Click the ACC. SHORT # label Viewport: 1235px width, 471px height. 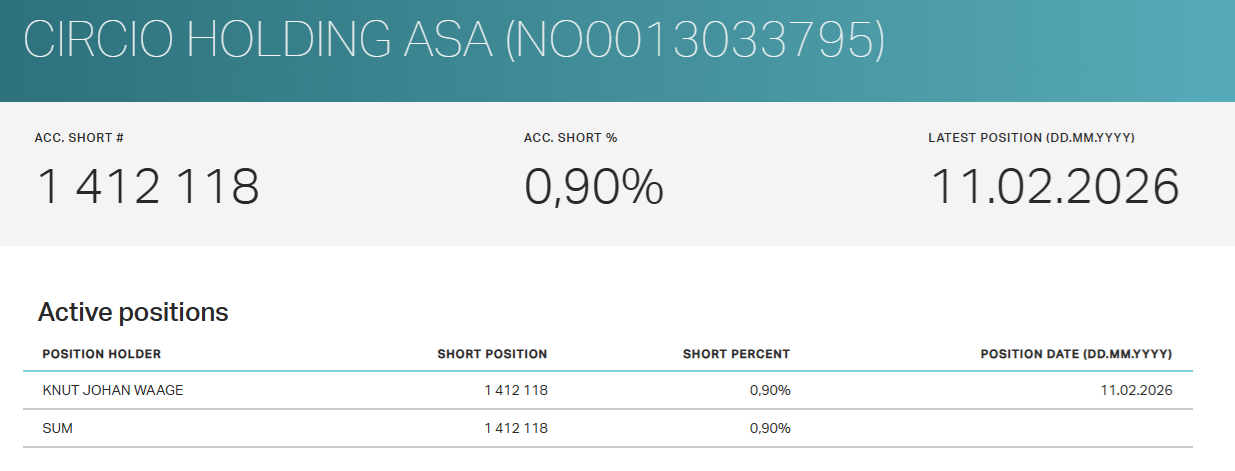pyautogui.click(x=79, y=138)
